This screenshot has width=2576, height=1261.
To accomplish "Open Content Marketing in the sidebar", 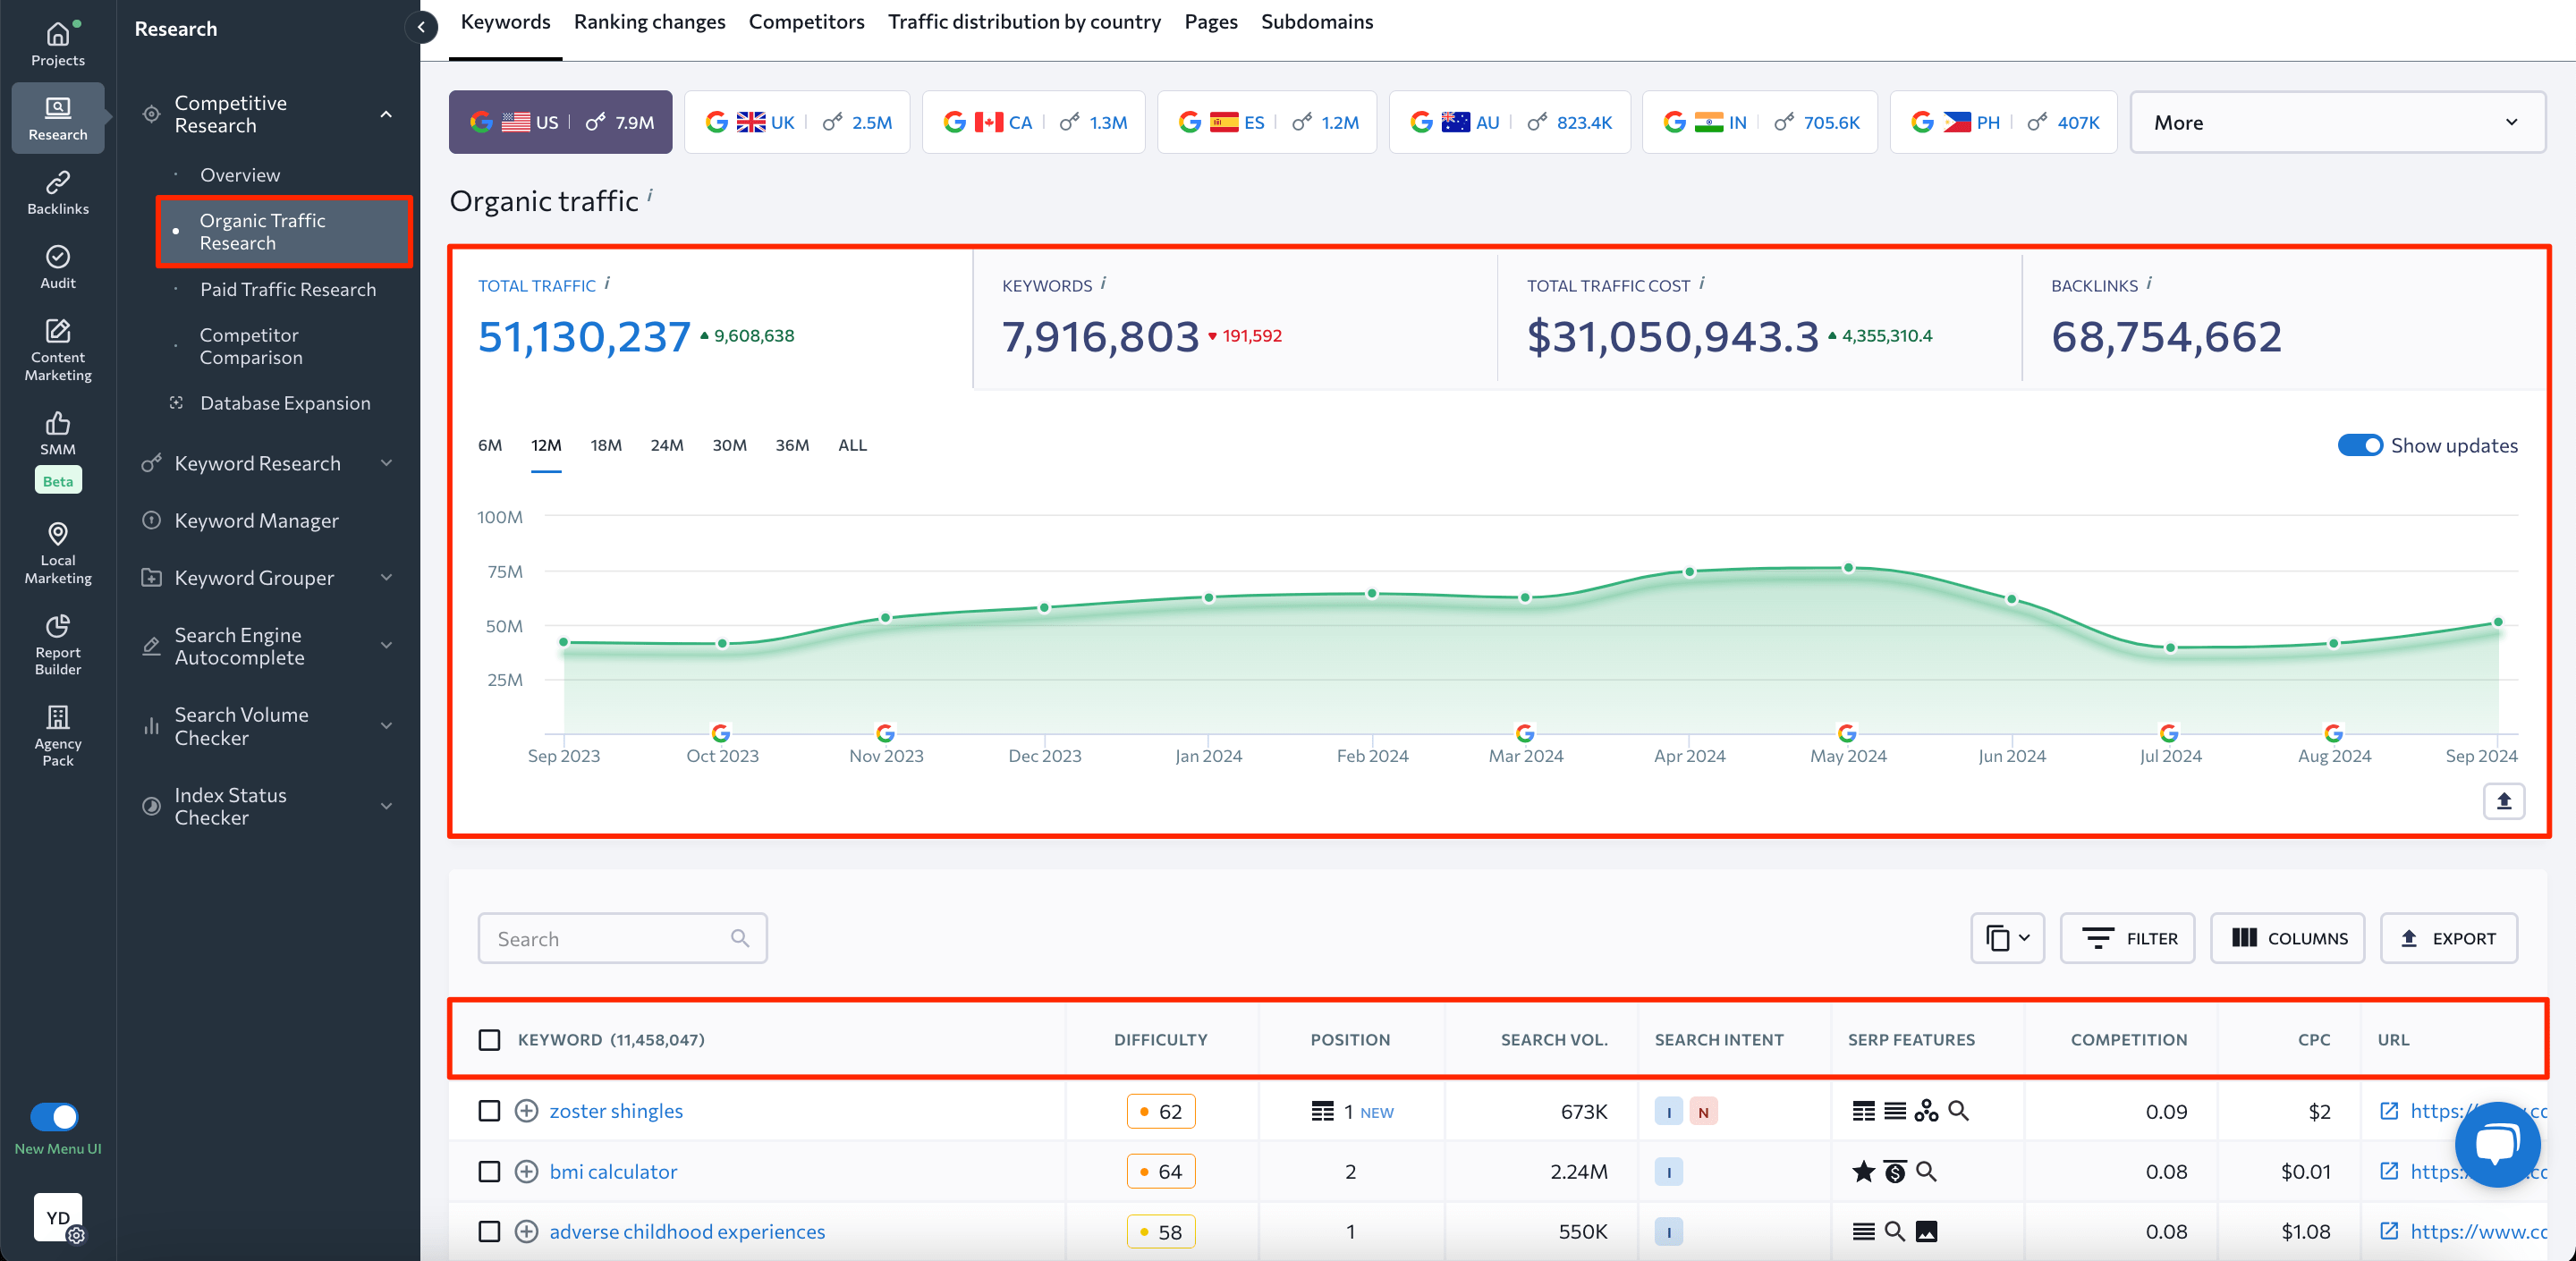I will 58,350.
